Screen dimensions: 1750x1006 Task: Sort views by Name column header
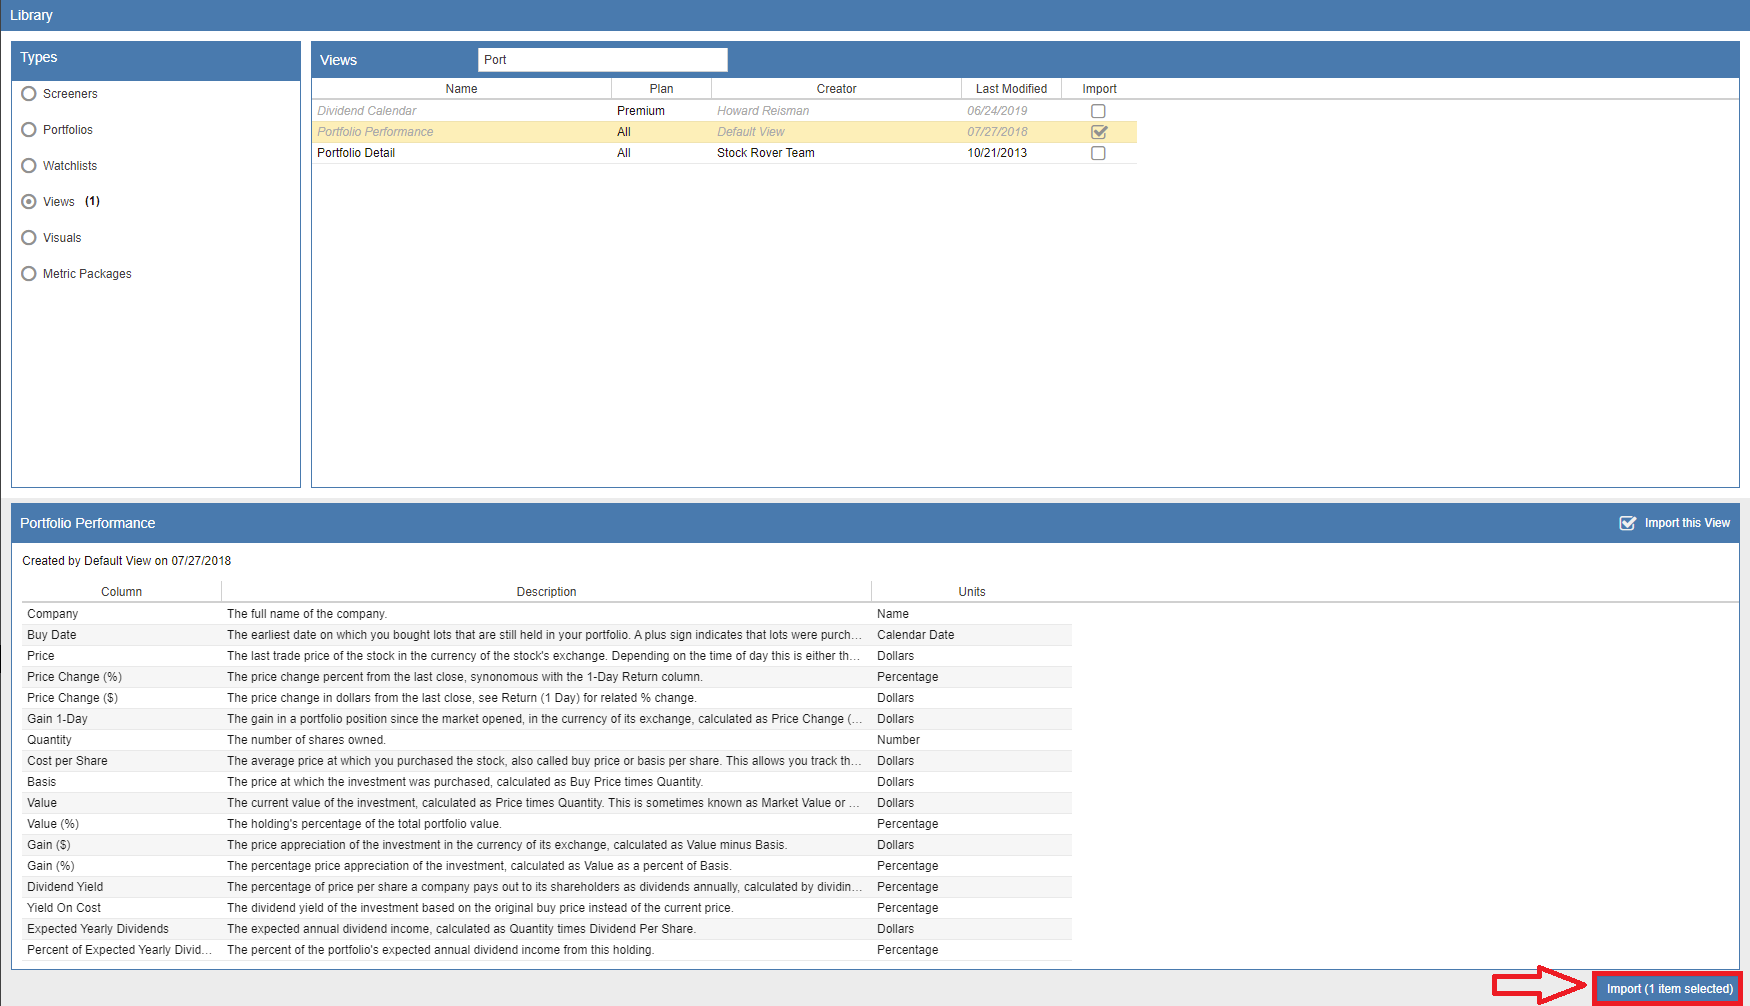[x=461, y=89]
